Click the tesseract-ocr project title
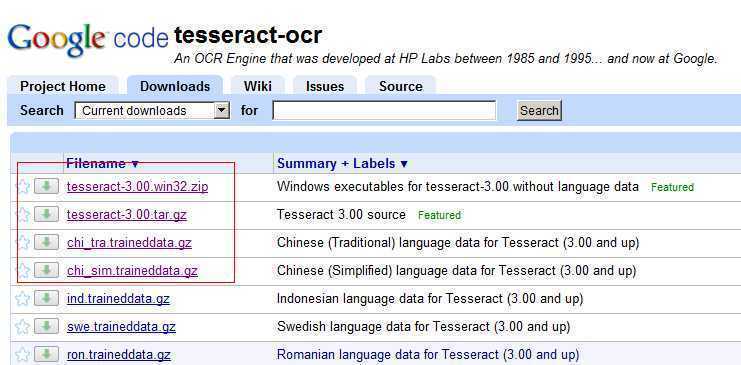This screenshot has width=741, height=365. pyautogui.click(x=248, y=35)
